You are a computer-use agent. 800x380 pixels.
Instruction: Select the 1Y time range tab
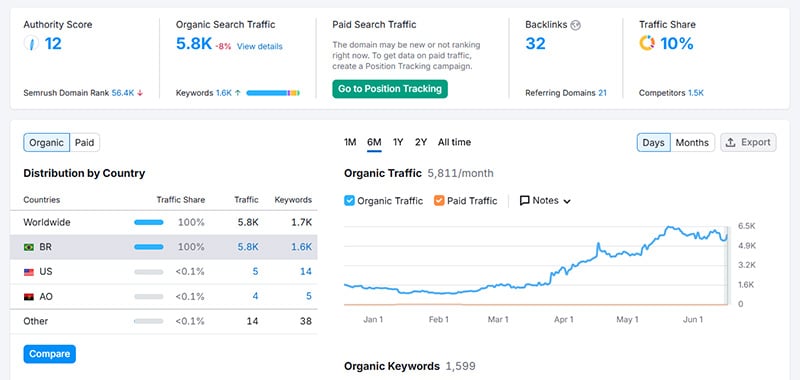[398, 142]
